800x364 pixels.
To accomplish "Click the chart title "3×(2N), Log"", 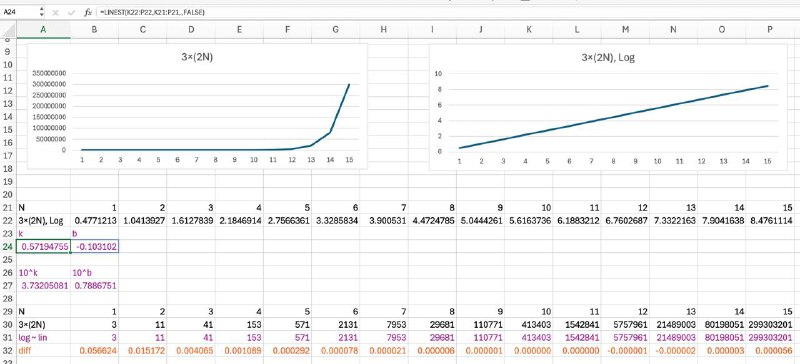I will click(608, 58).
